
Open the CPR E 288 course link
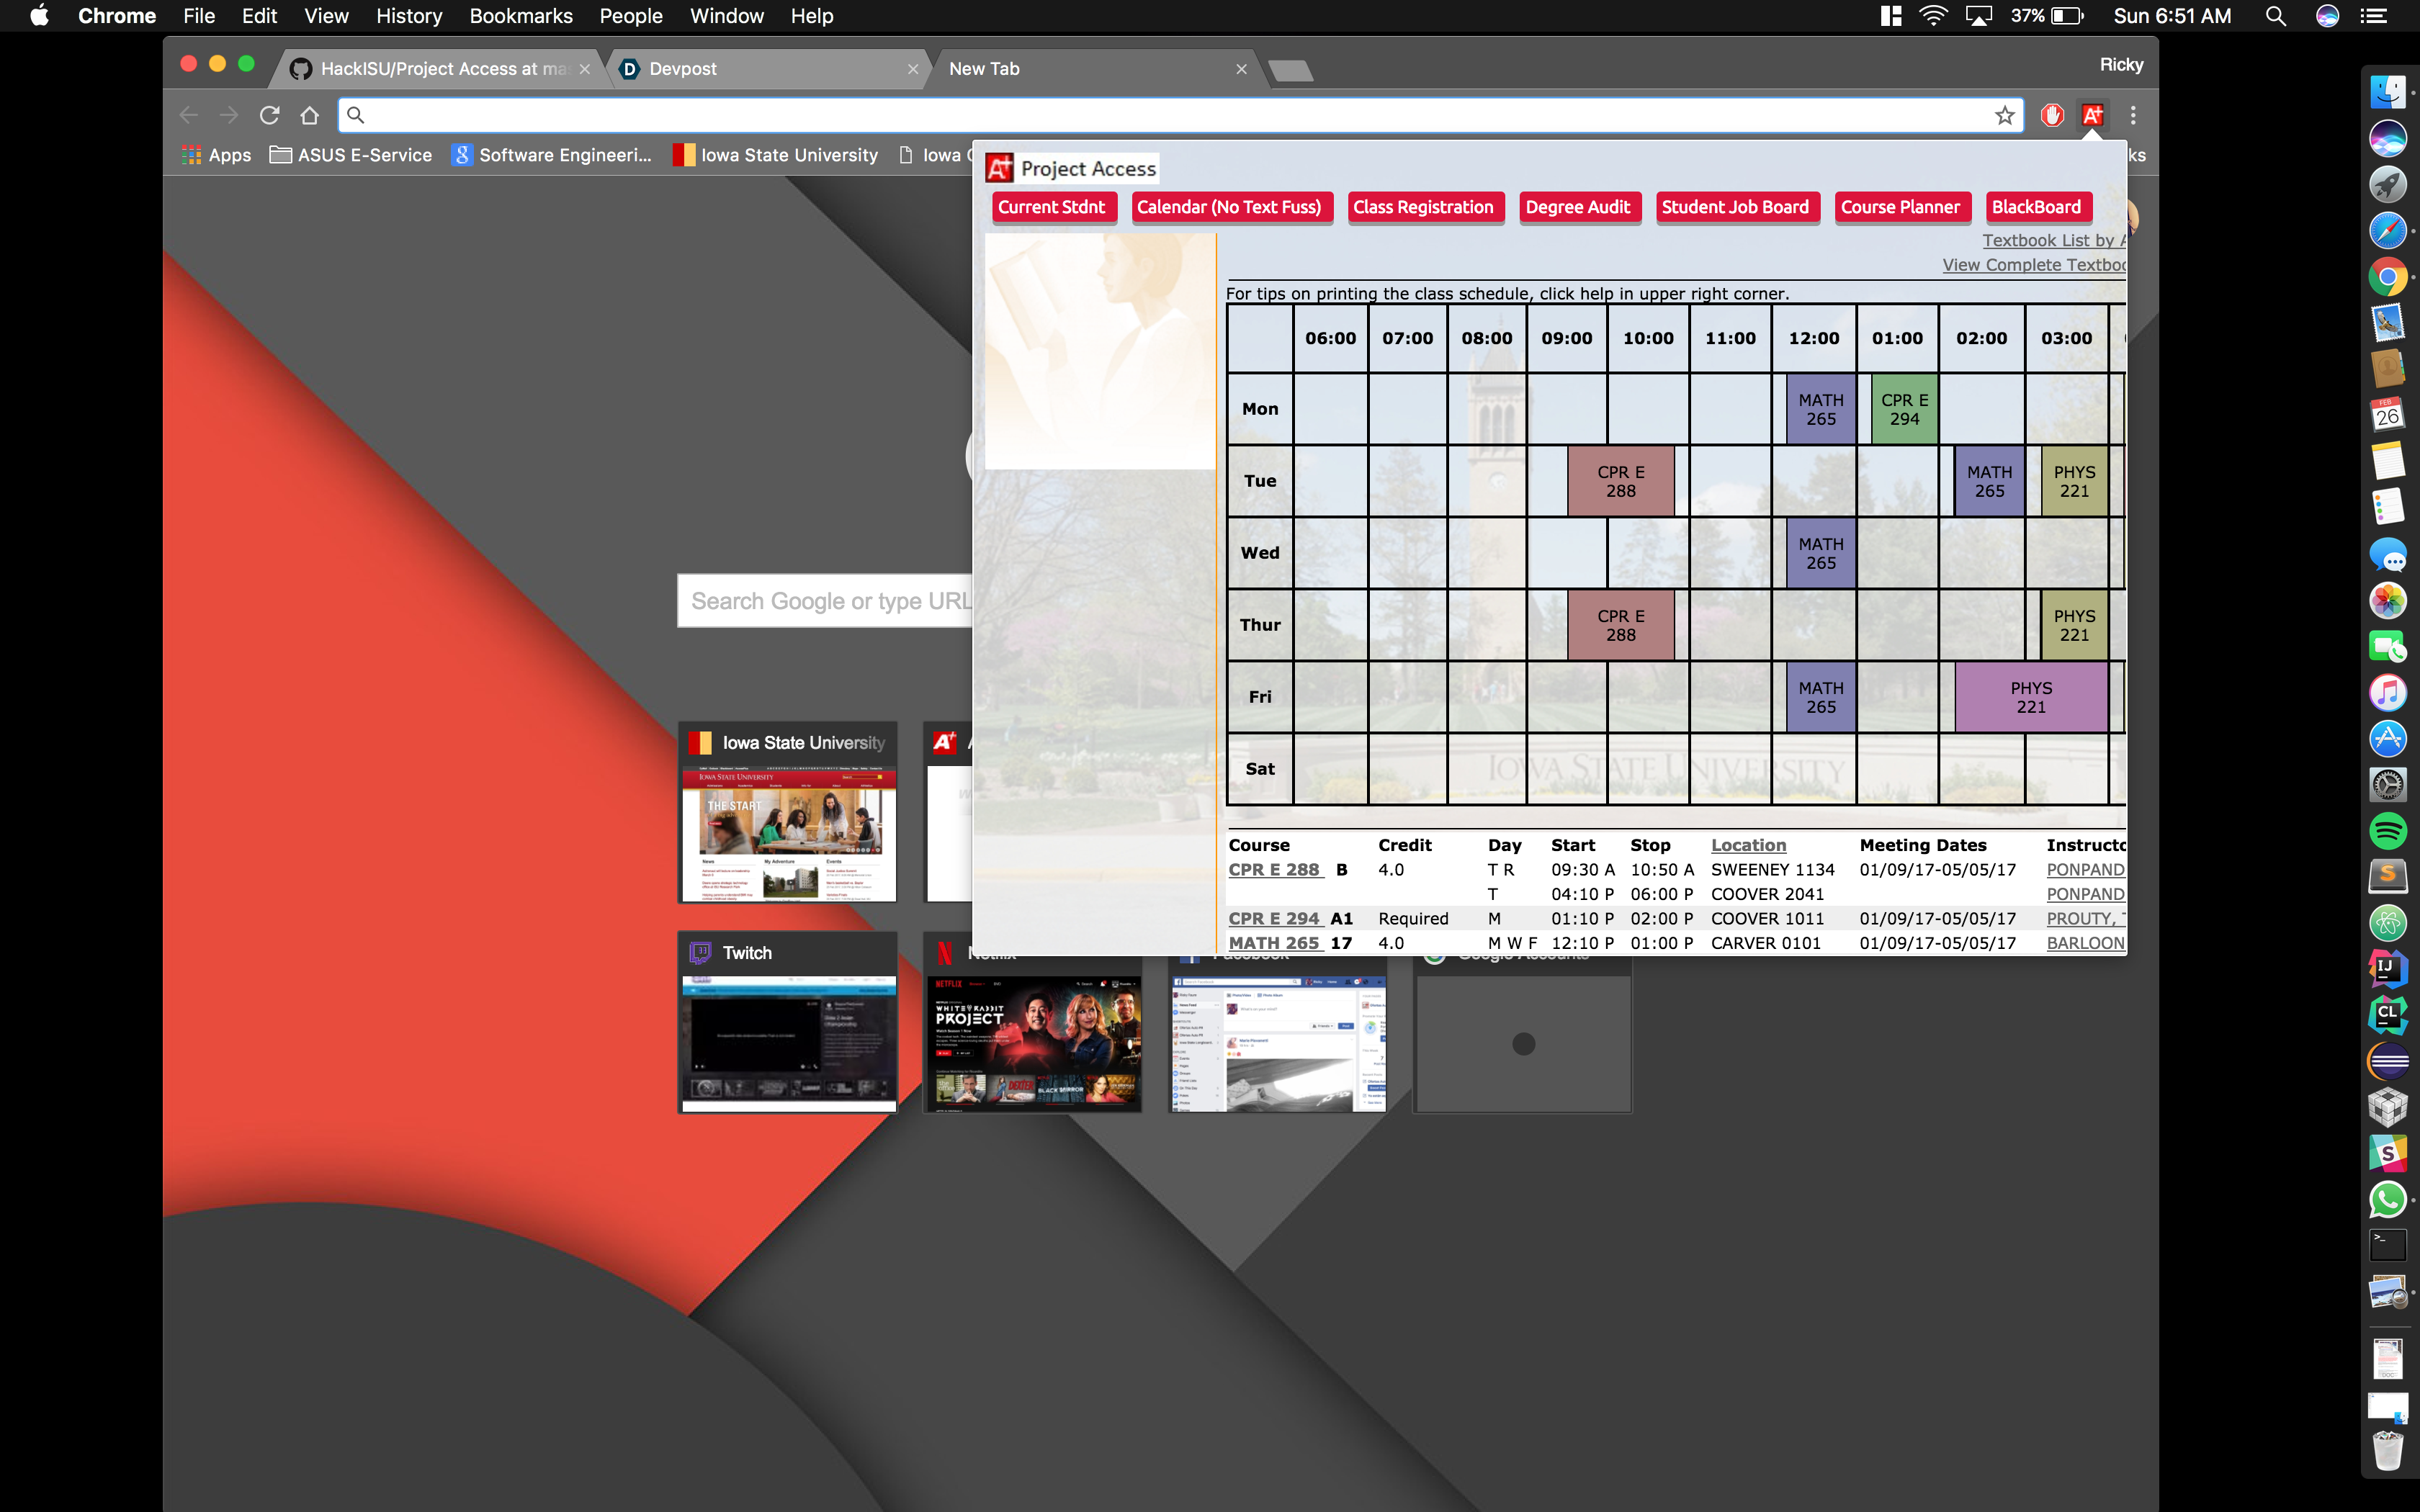point(1274,870)
